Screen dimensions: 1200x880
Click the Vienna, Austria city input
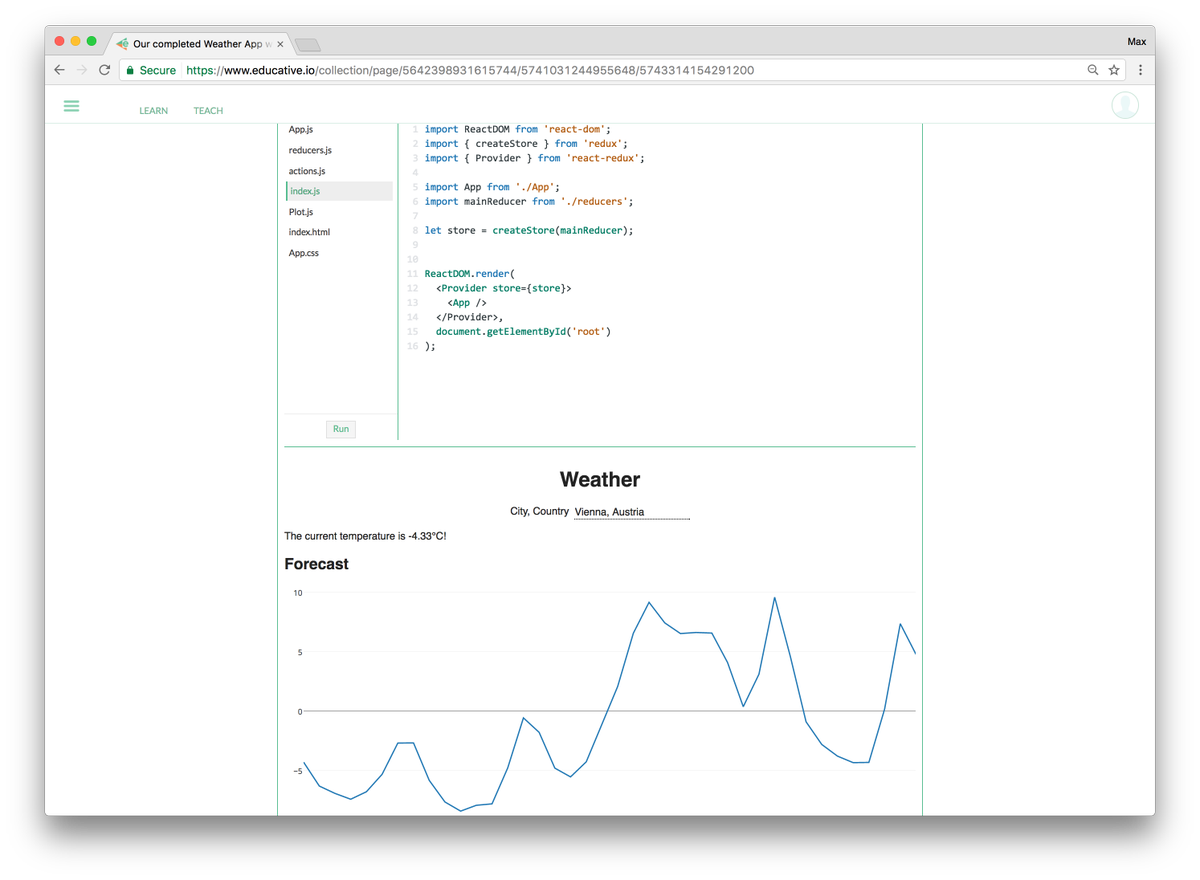pos(632,512)
